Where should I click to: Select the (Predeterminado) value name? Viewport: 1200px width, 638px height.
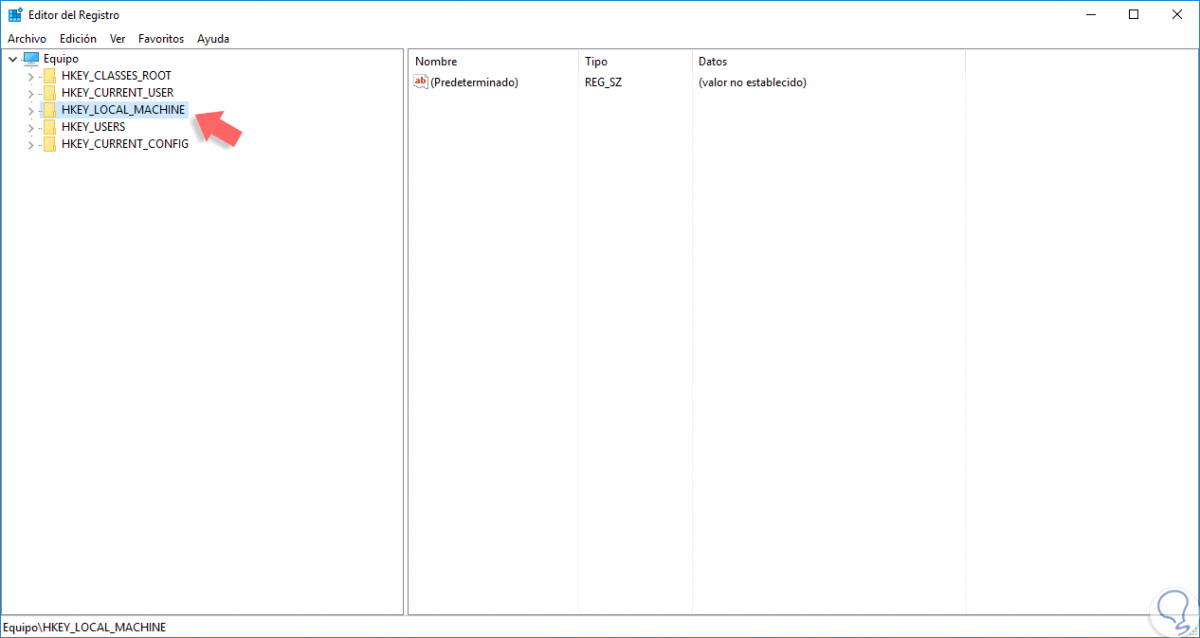coord(474,82)
